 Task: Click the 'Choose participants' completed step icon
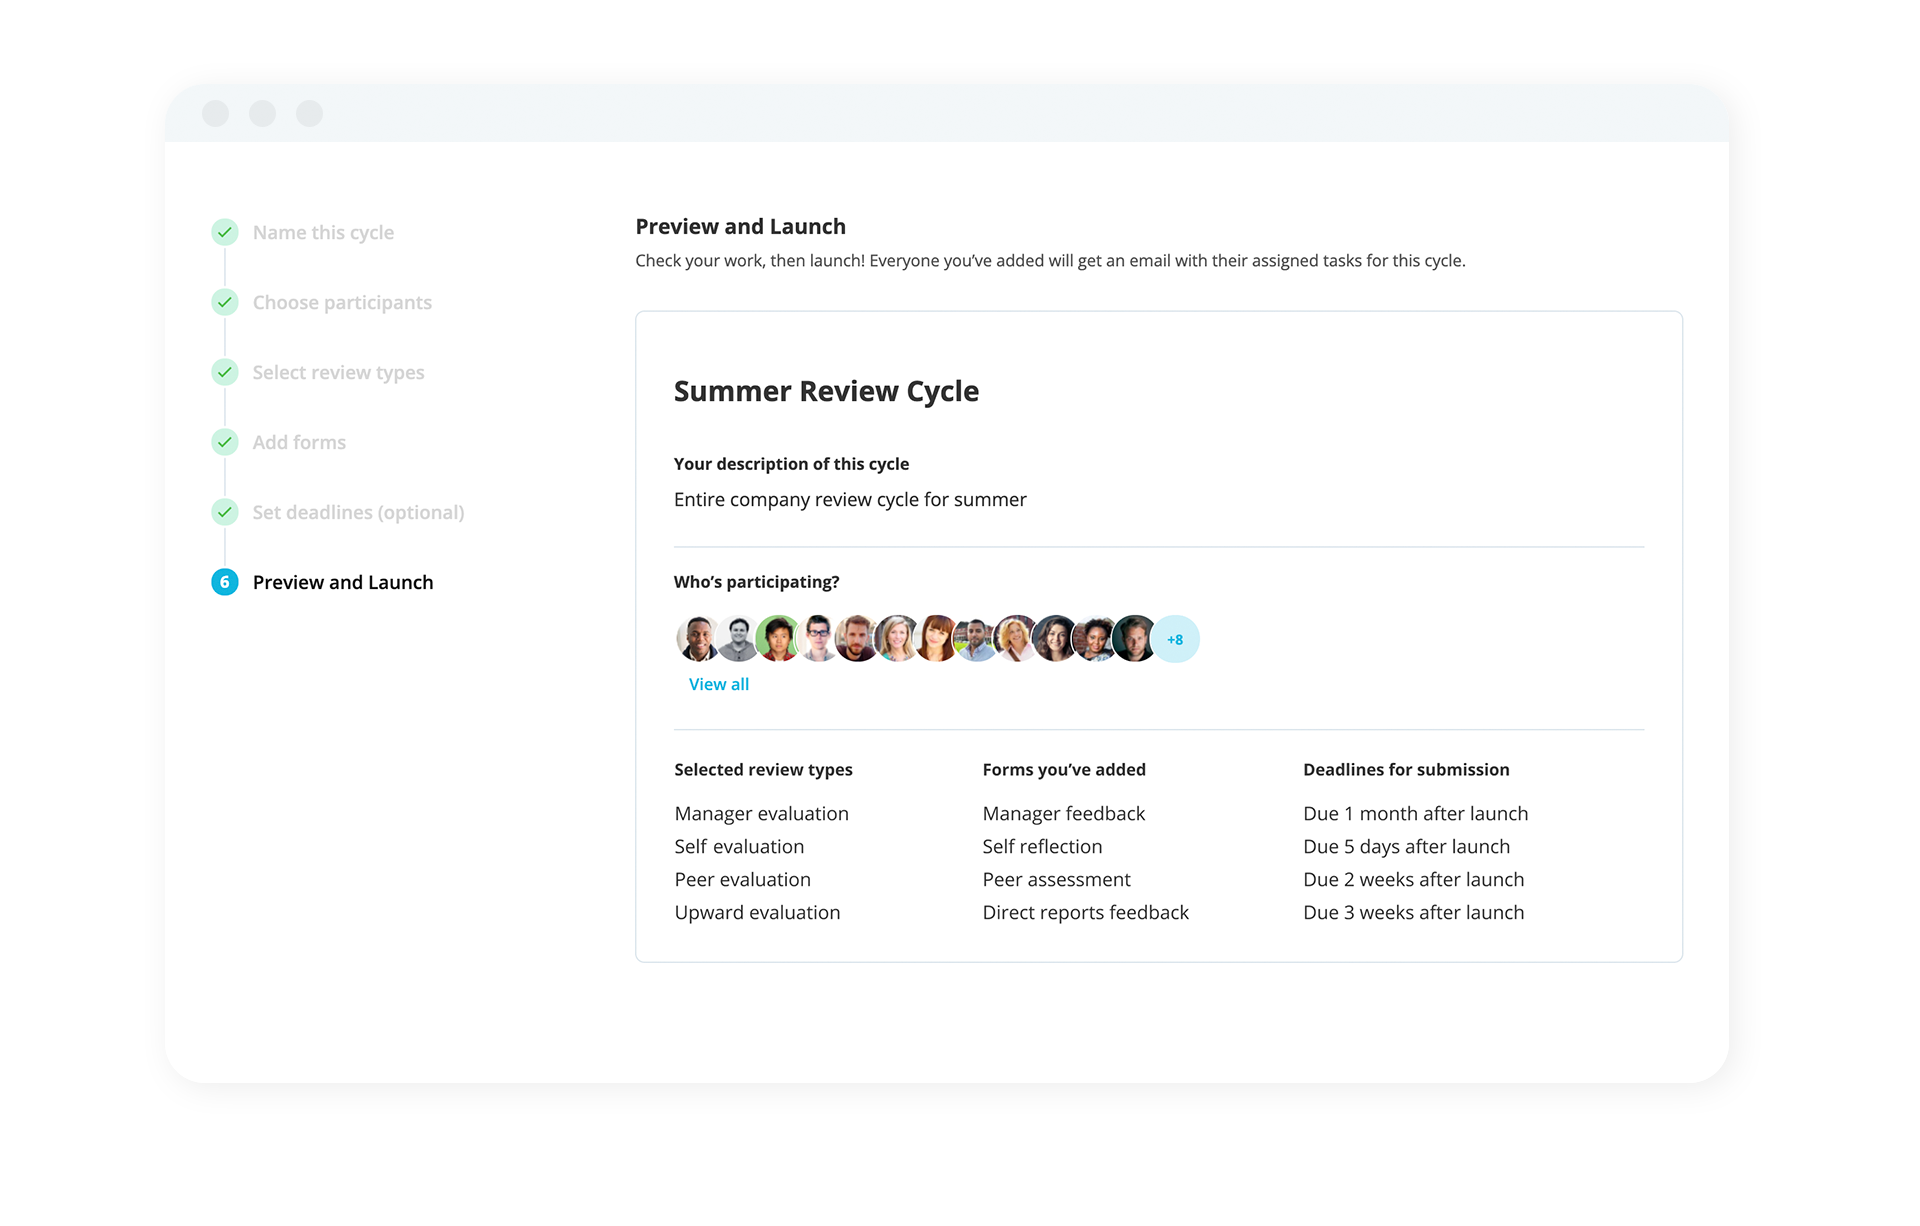point(224,301)
